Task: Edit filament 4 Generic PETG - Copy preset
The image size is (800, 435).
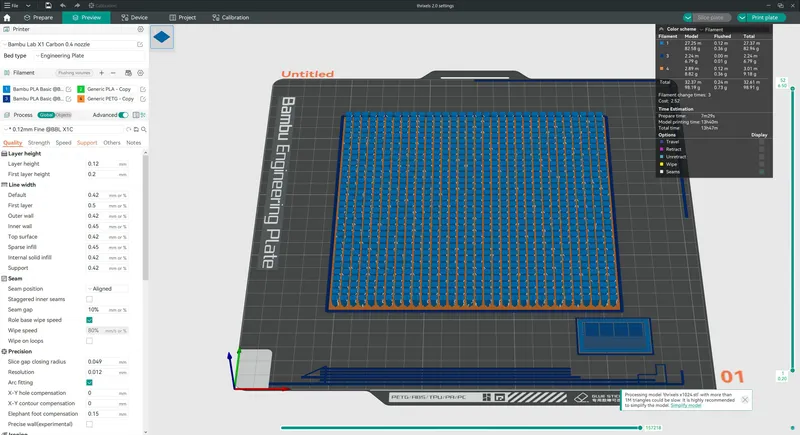Action: click(x=143, y=99)
